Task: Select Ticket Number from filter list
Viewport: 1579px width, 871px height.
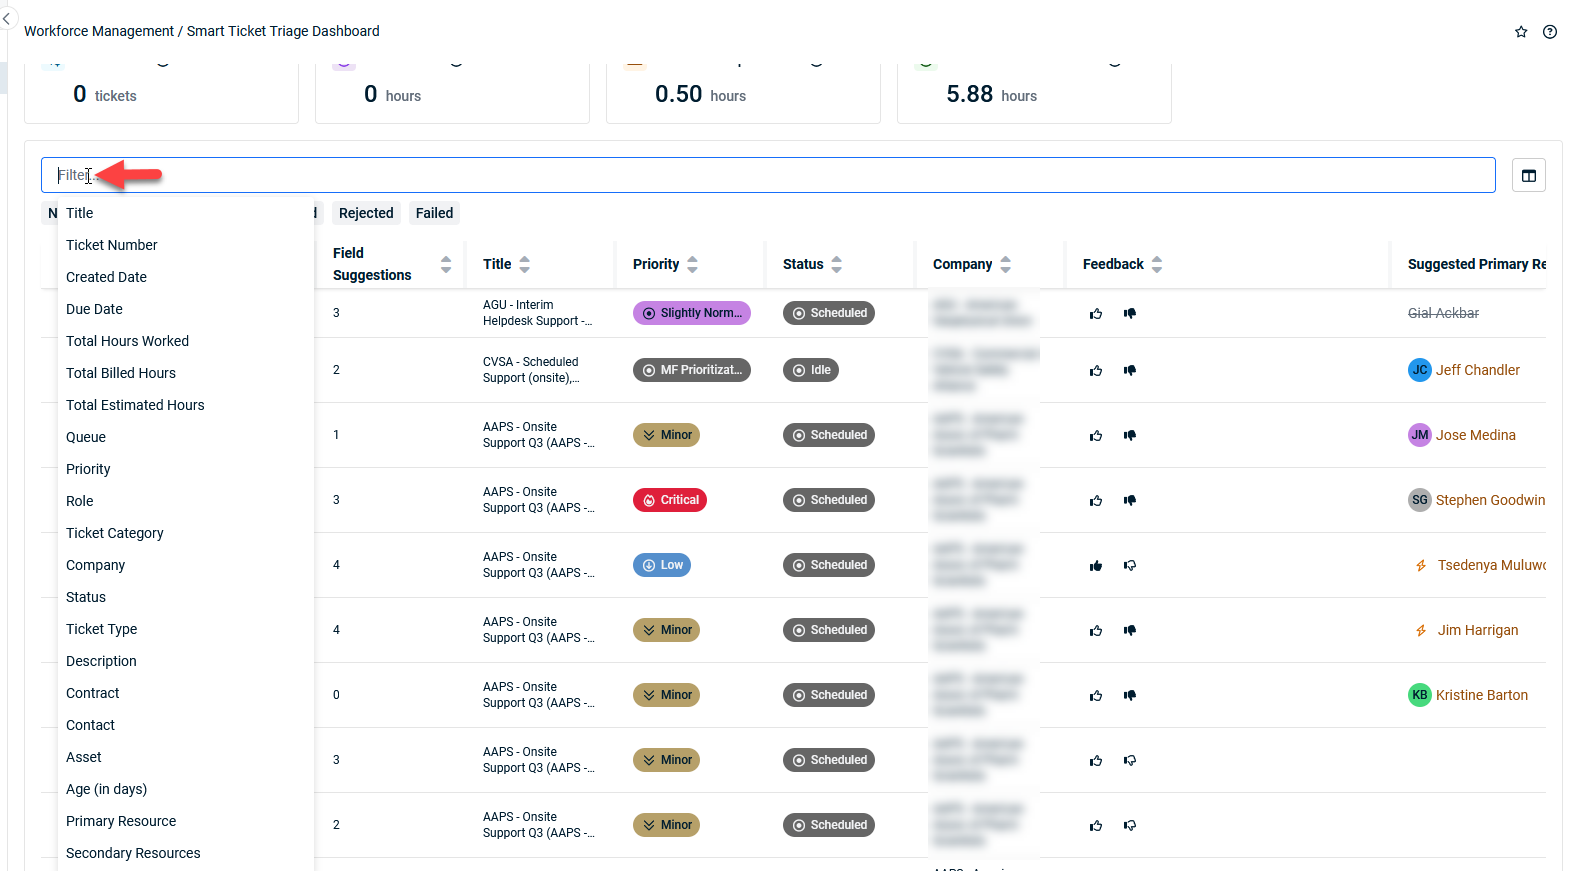Action: click(x=112, y=245)
